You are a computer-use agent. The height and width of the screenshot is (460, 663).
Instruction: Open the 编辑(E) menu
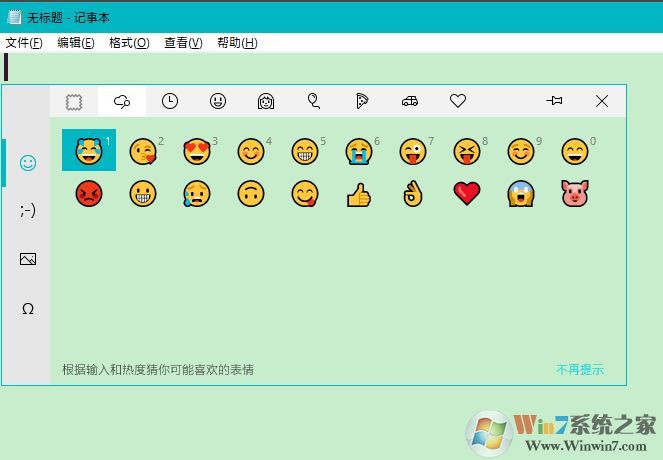[76, 43]
